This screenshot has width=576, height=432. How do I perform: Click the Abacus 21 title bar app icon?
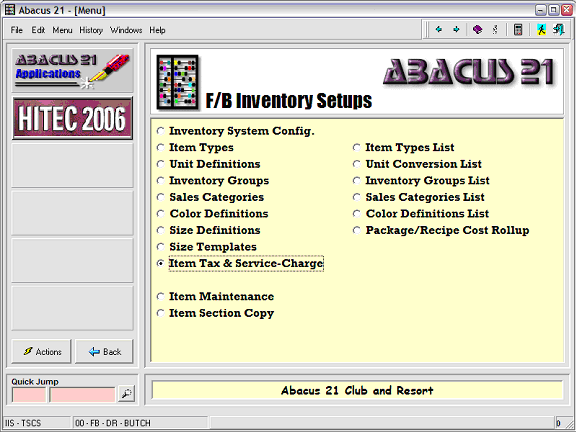[10, 10]
